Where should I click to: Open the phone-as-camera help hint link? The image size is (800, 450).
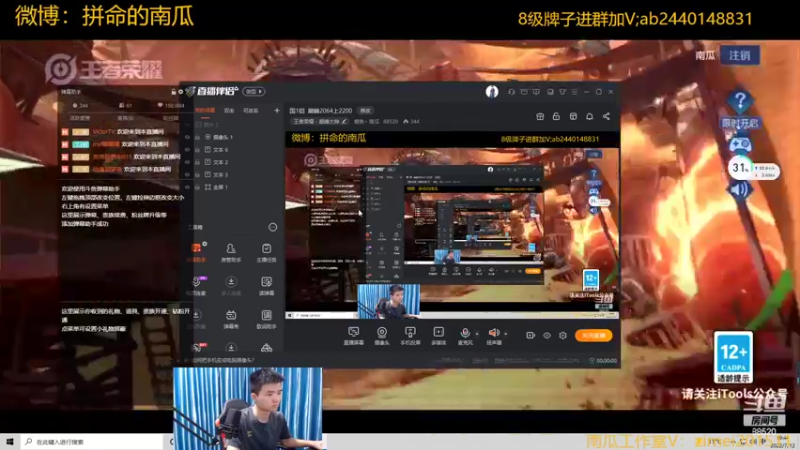tap(222, 360)
